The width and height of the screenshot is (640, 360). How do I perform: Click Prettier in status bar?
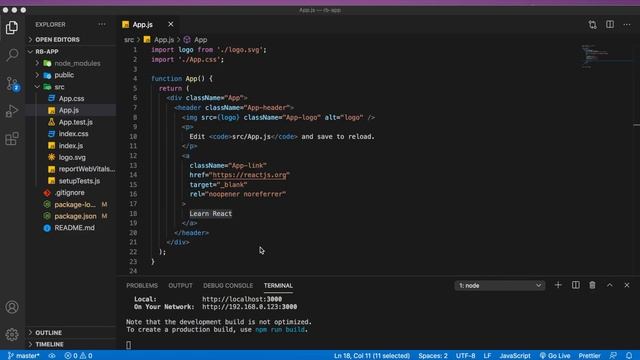[589, 356]
